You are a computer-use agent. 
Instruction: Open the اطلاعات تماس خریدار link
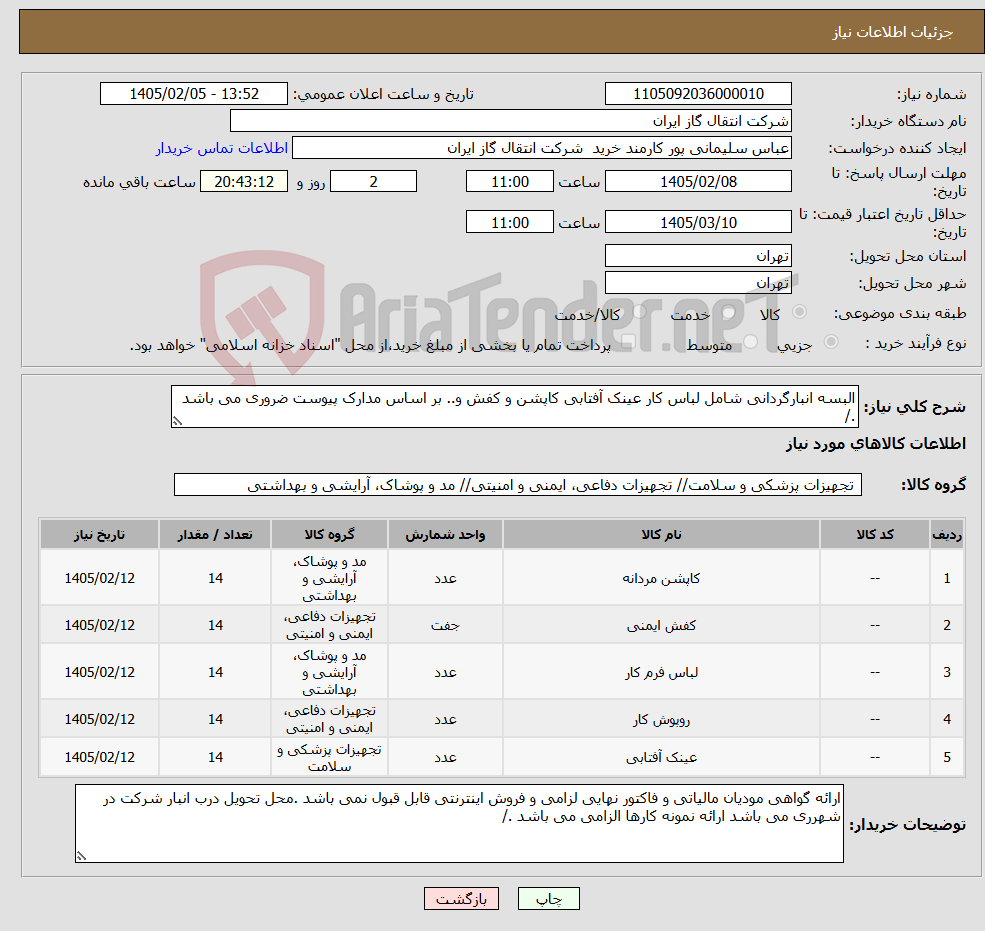[x=222, y=148]
